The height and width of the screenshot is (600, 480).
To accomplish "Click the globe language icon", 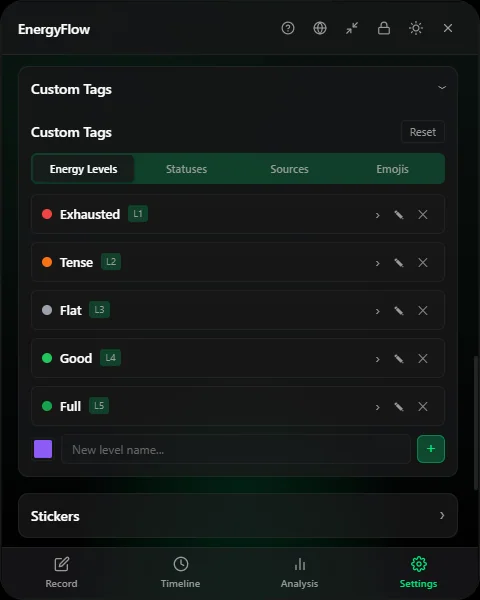I will [320, 28].
